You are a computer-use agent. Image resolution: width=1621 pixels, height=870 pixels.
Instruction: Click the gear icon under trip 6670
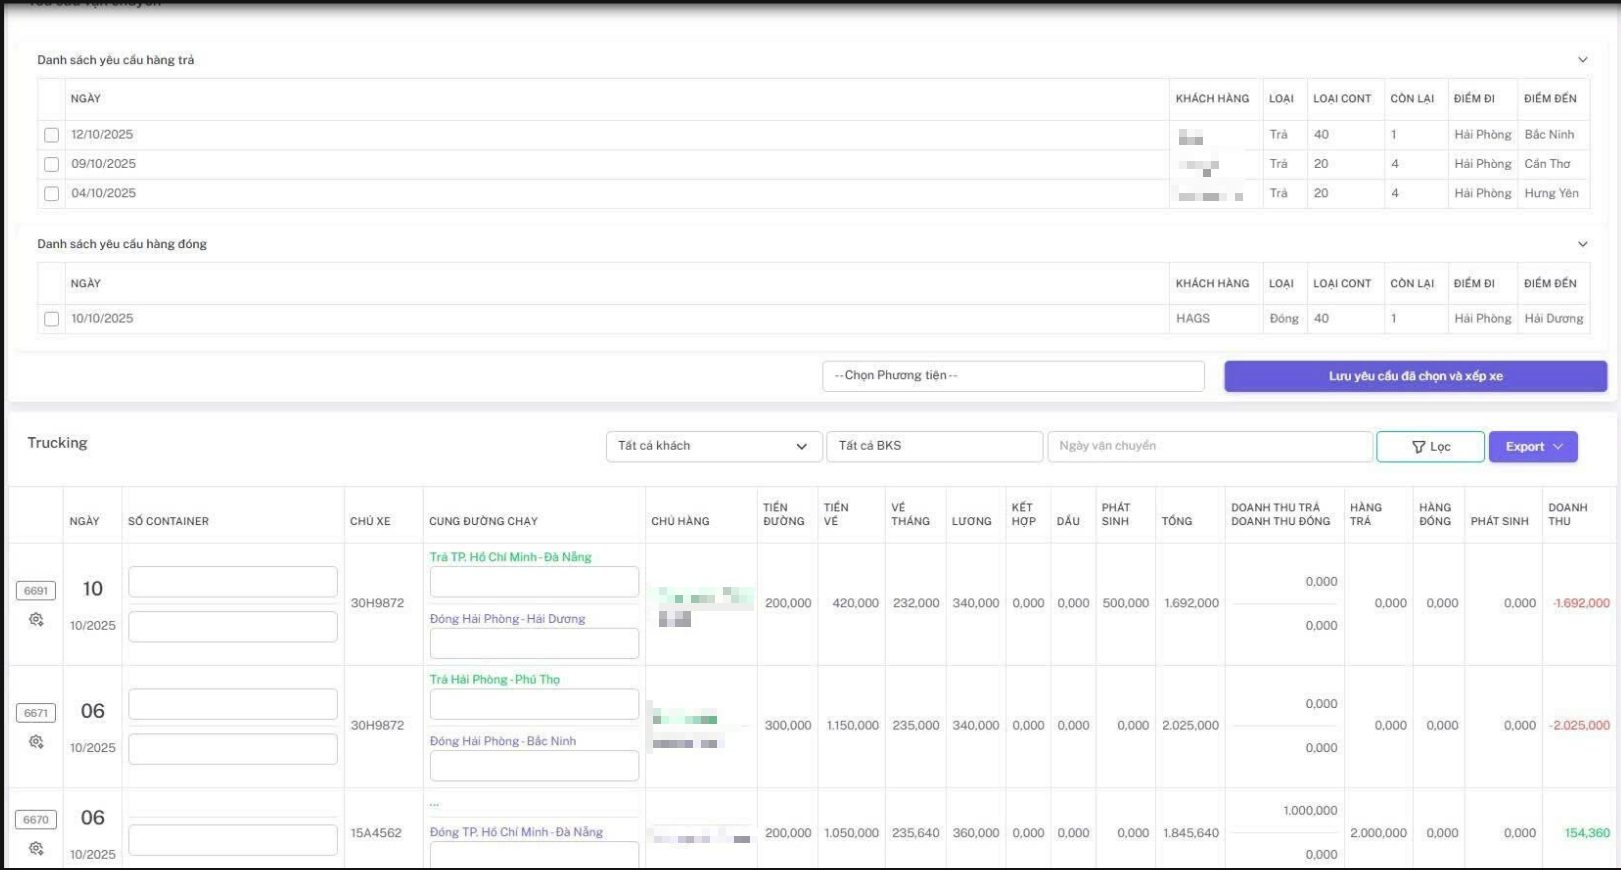[x=36, y=849]
